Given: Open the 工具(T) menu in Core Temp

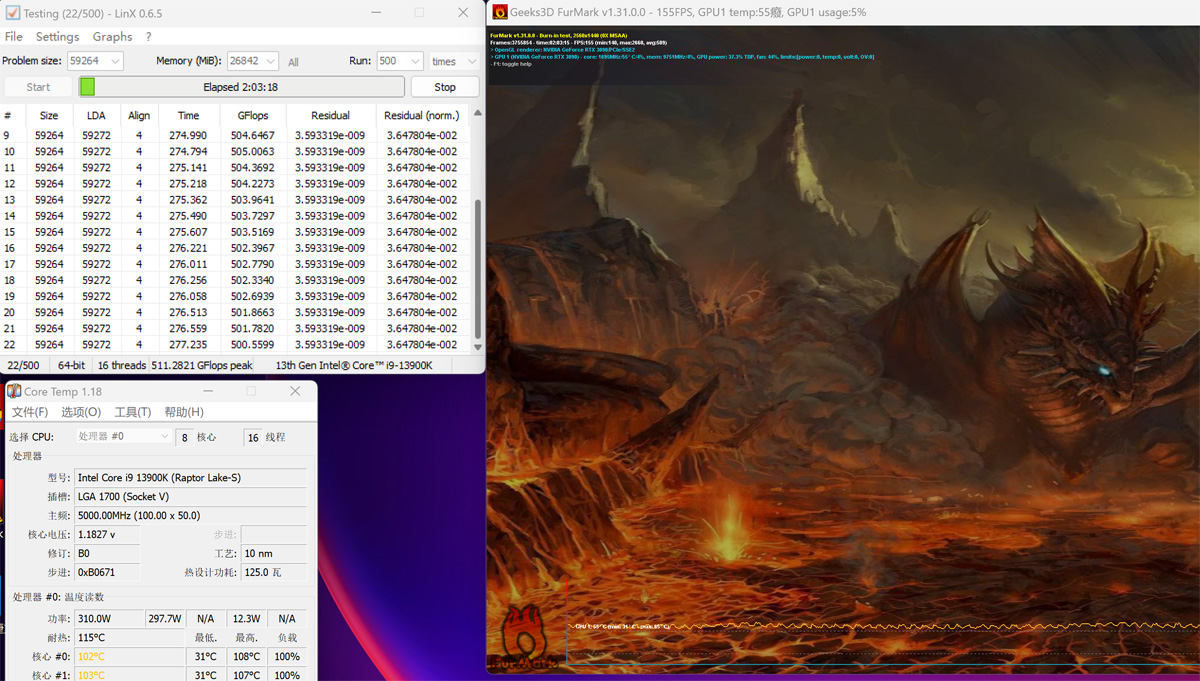Looking at the screenshot, I should click(132, 412).
